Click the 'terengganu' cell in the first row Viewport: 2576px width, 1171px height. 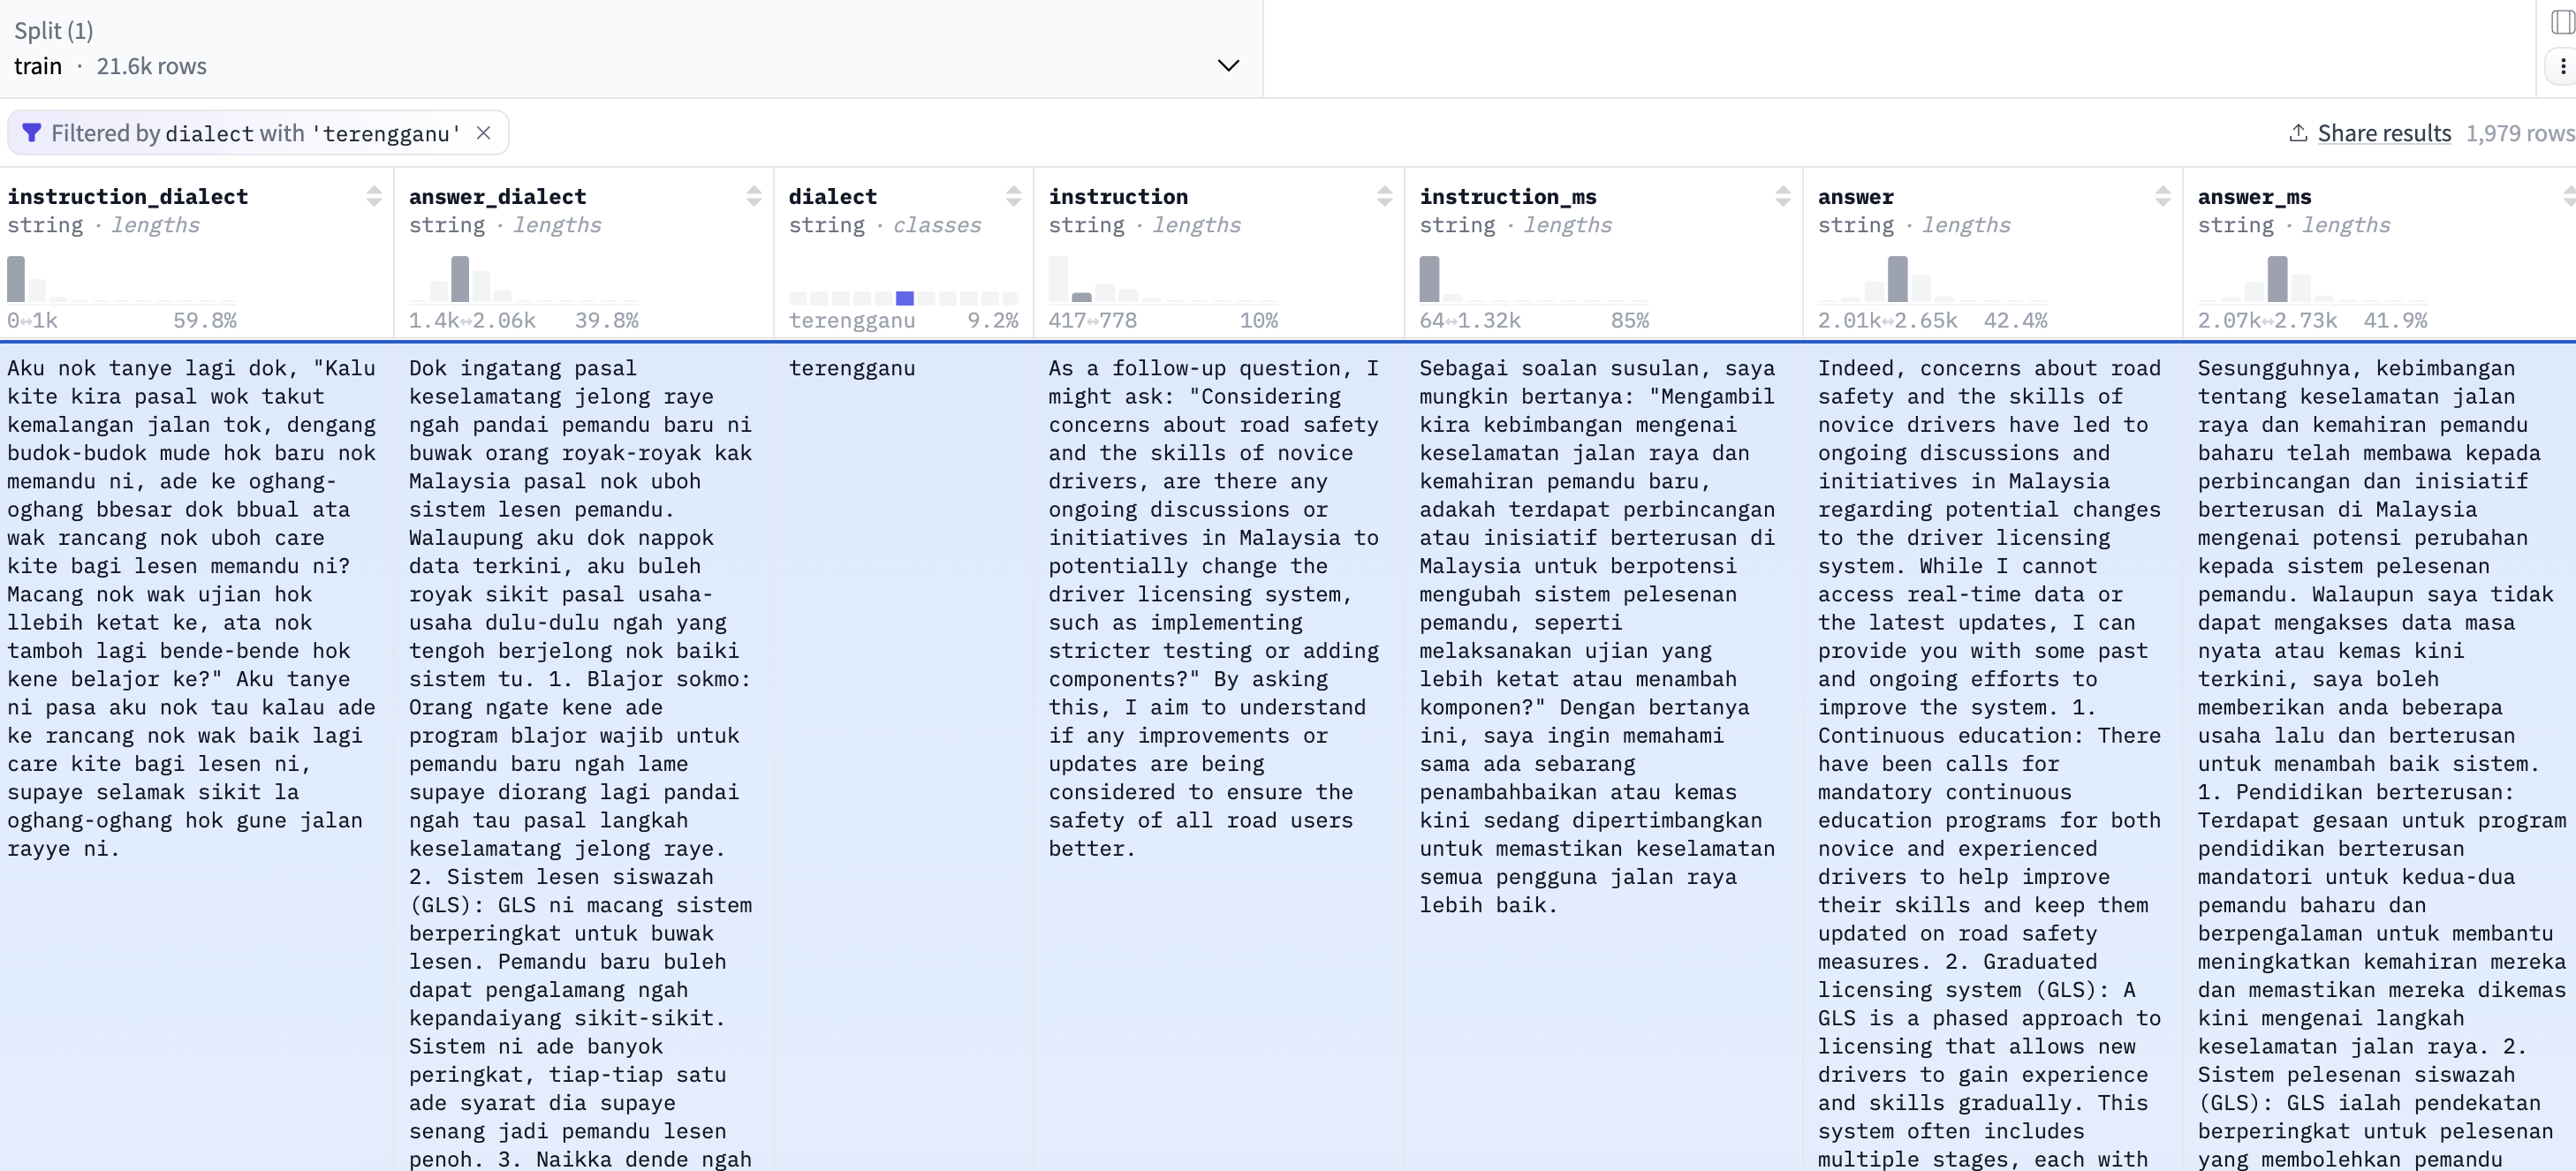click(x=852, y=368)
